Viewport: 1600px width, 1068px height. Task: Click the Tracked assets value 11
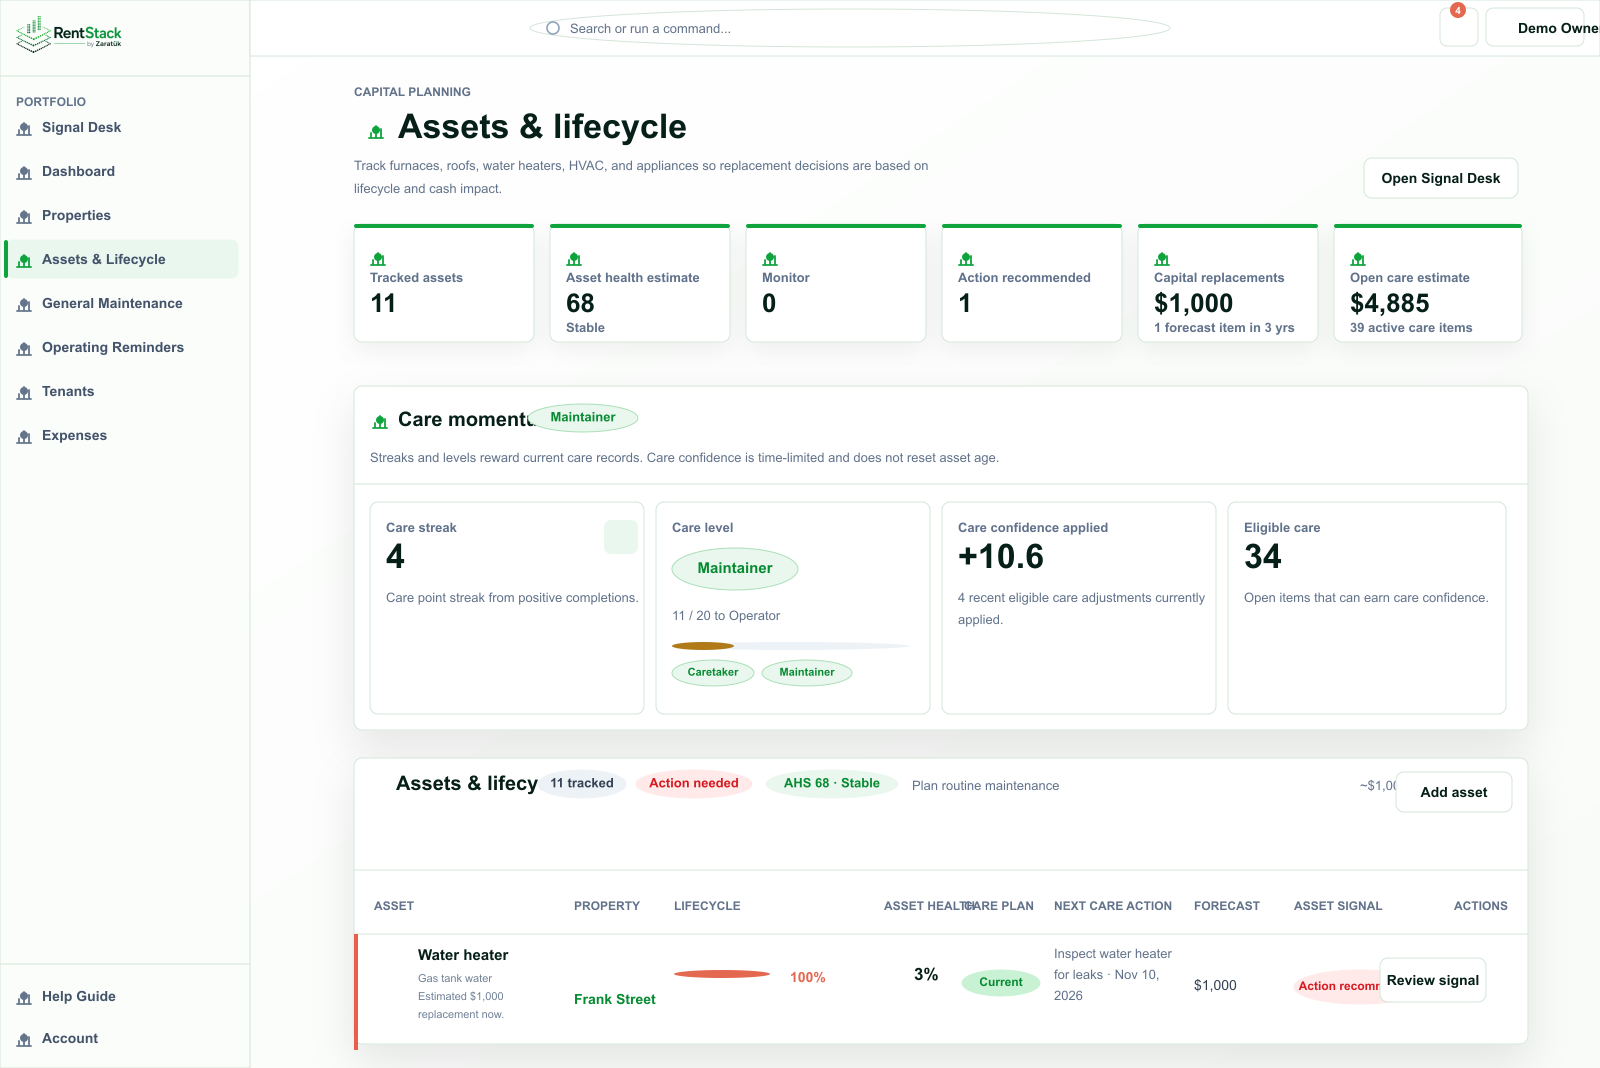(x=383, y=304)
